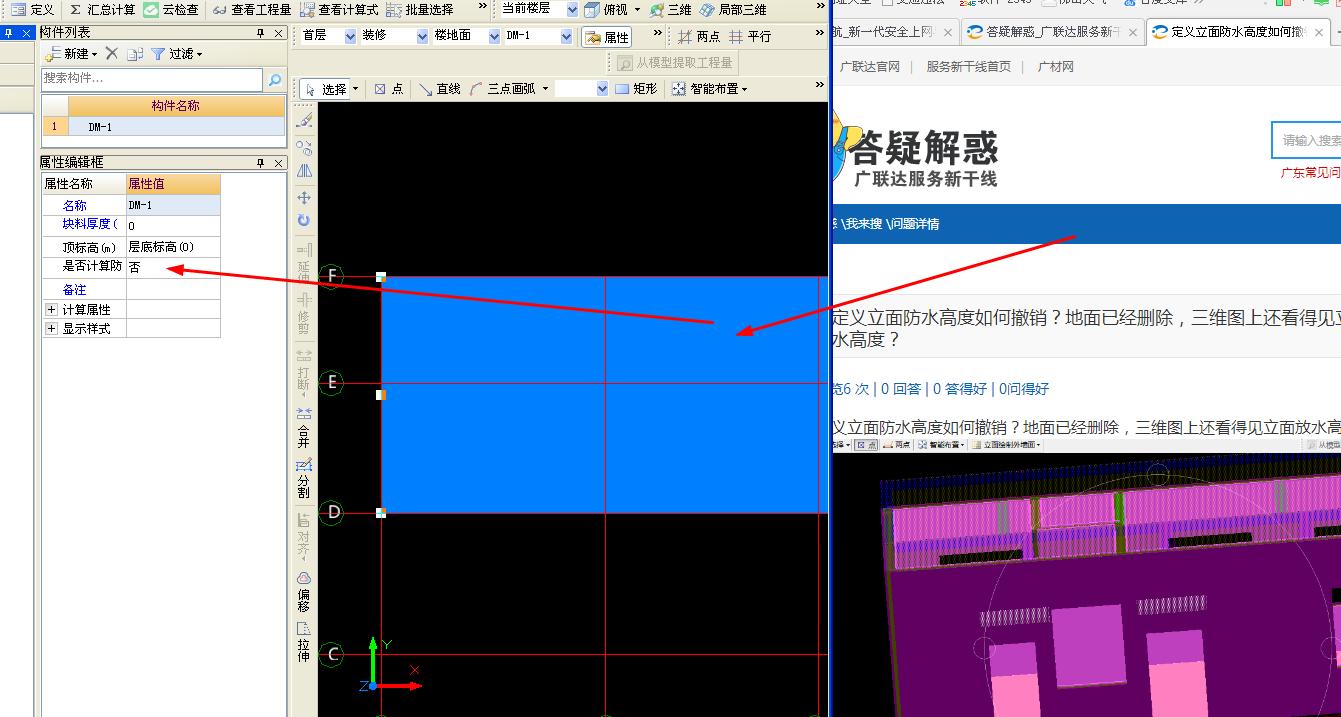Screen dimensions: 1341x717
Task: Switch to browser tab 答疑解惑_广联达服务新干线
Action: tap(1052, 32)
